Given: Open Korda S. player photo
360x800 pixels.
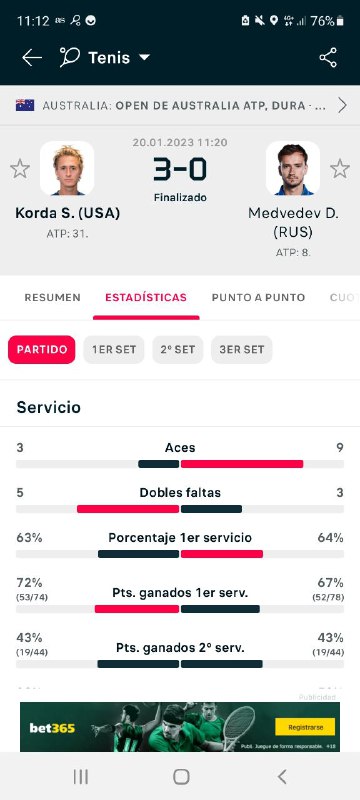Looking at the screenshot, I should 67,168.
